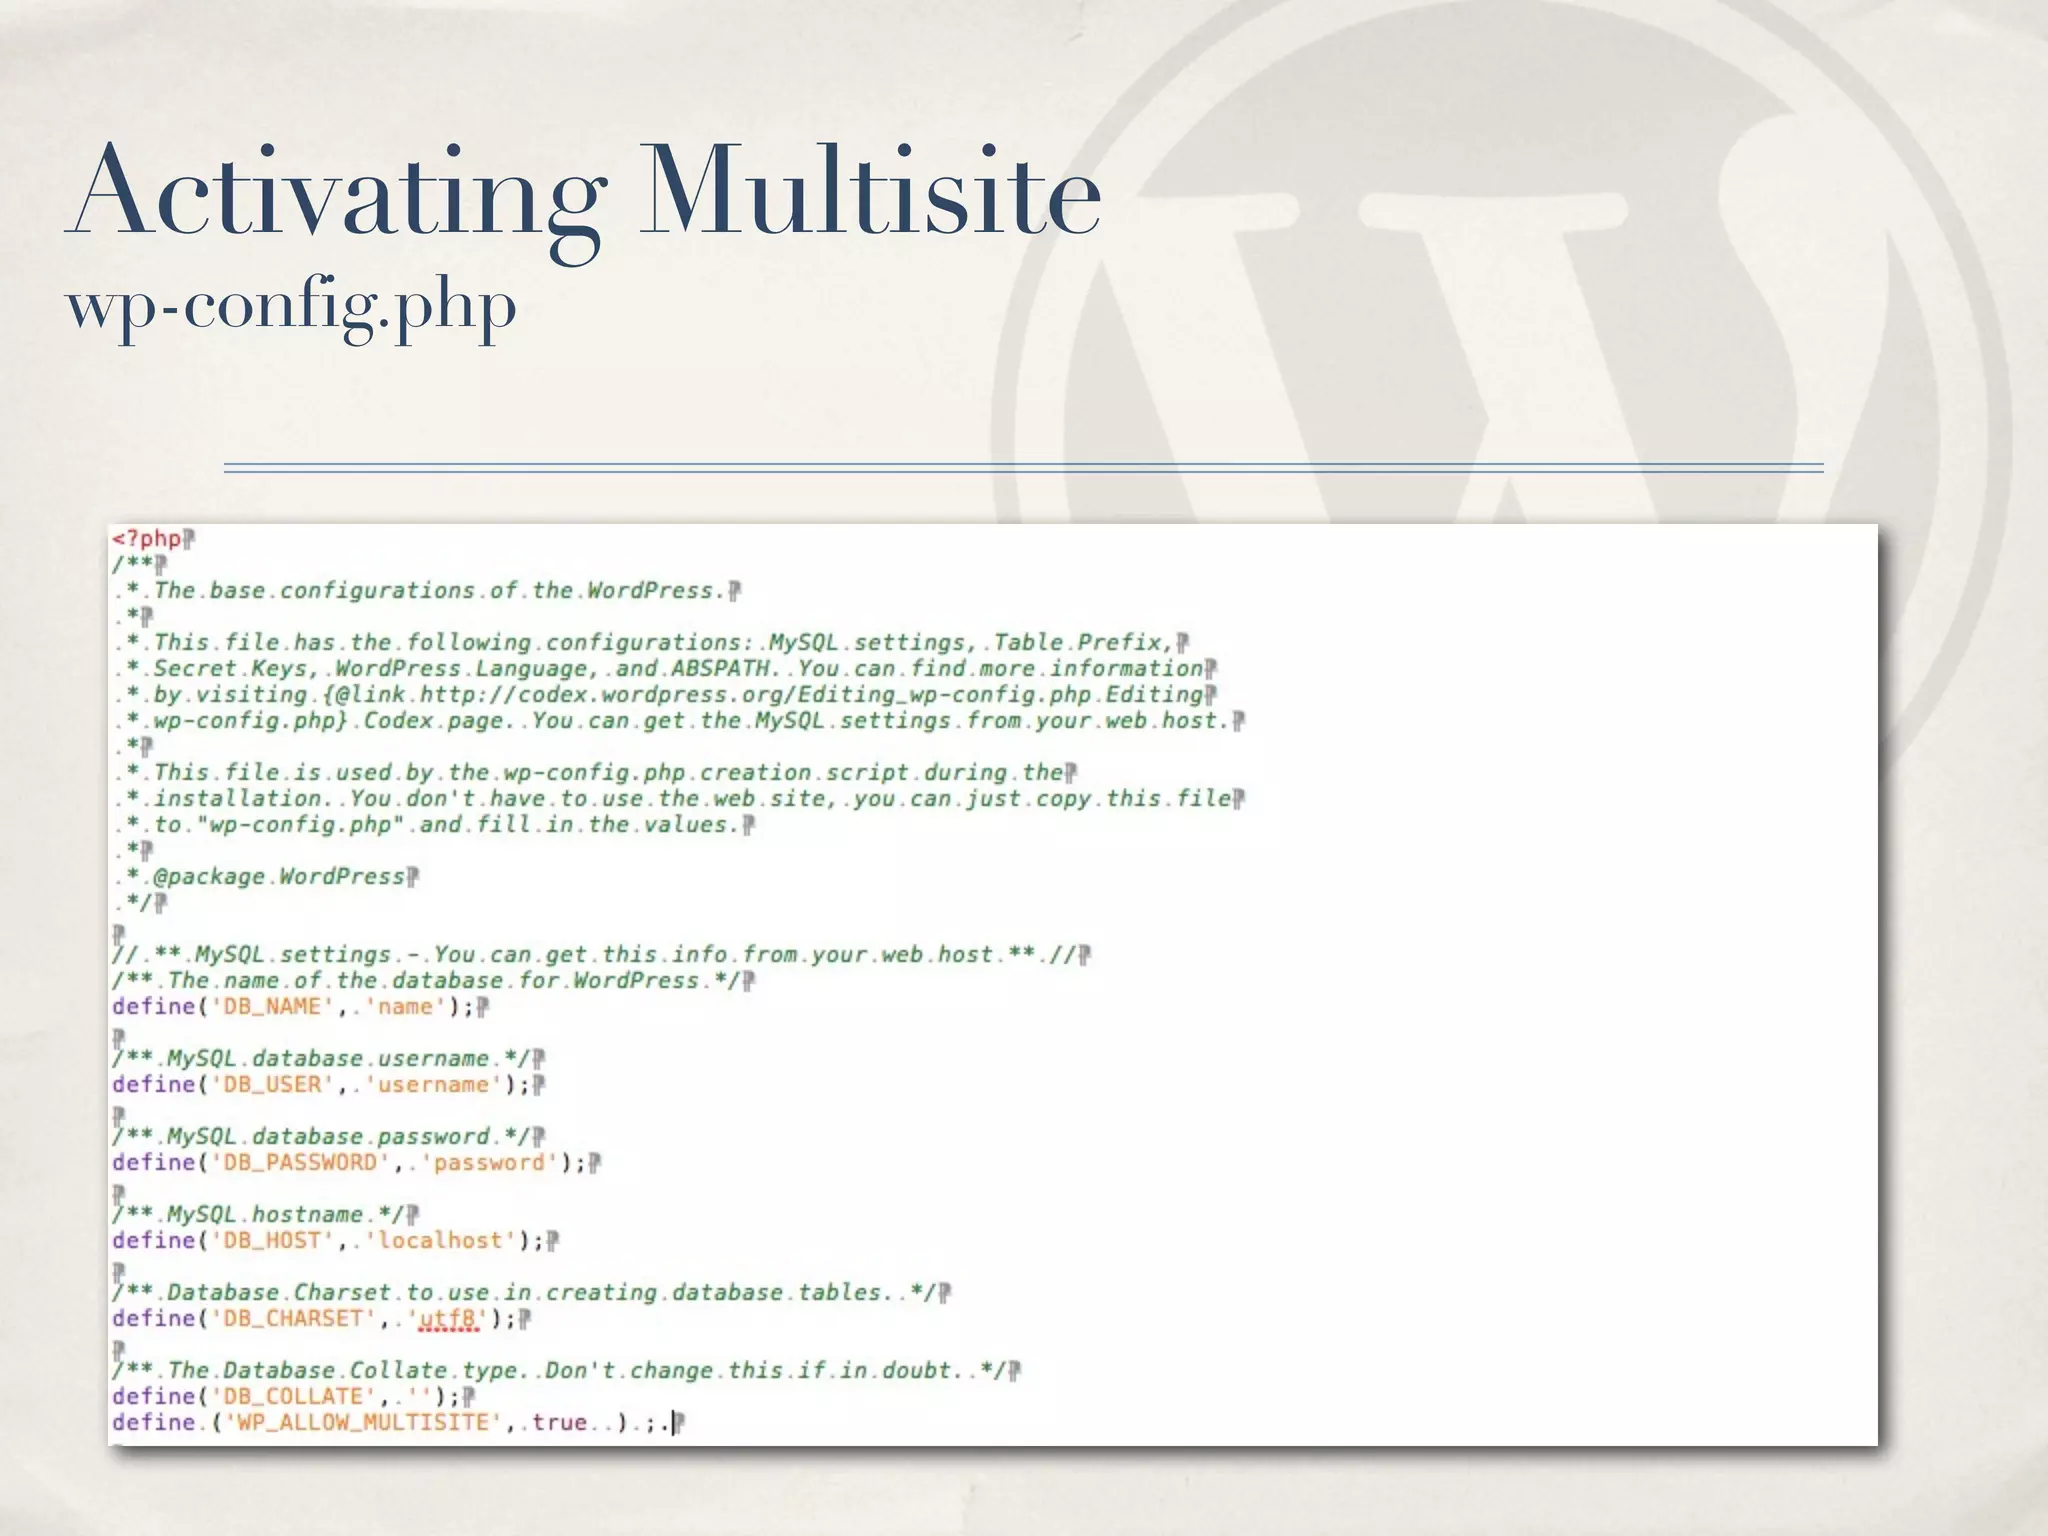This screenshot has height=1536, width=2048.
Task: Click the '// ** MySQL settings' comment line
Action: pyautogui.click(x=601, y=955)
